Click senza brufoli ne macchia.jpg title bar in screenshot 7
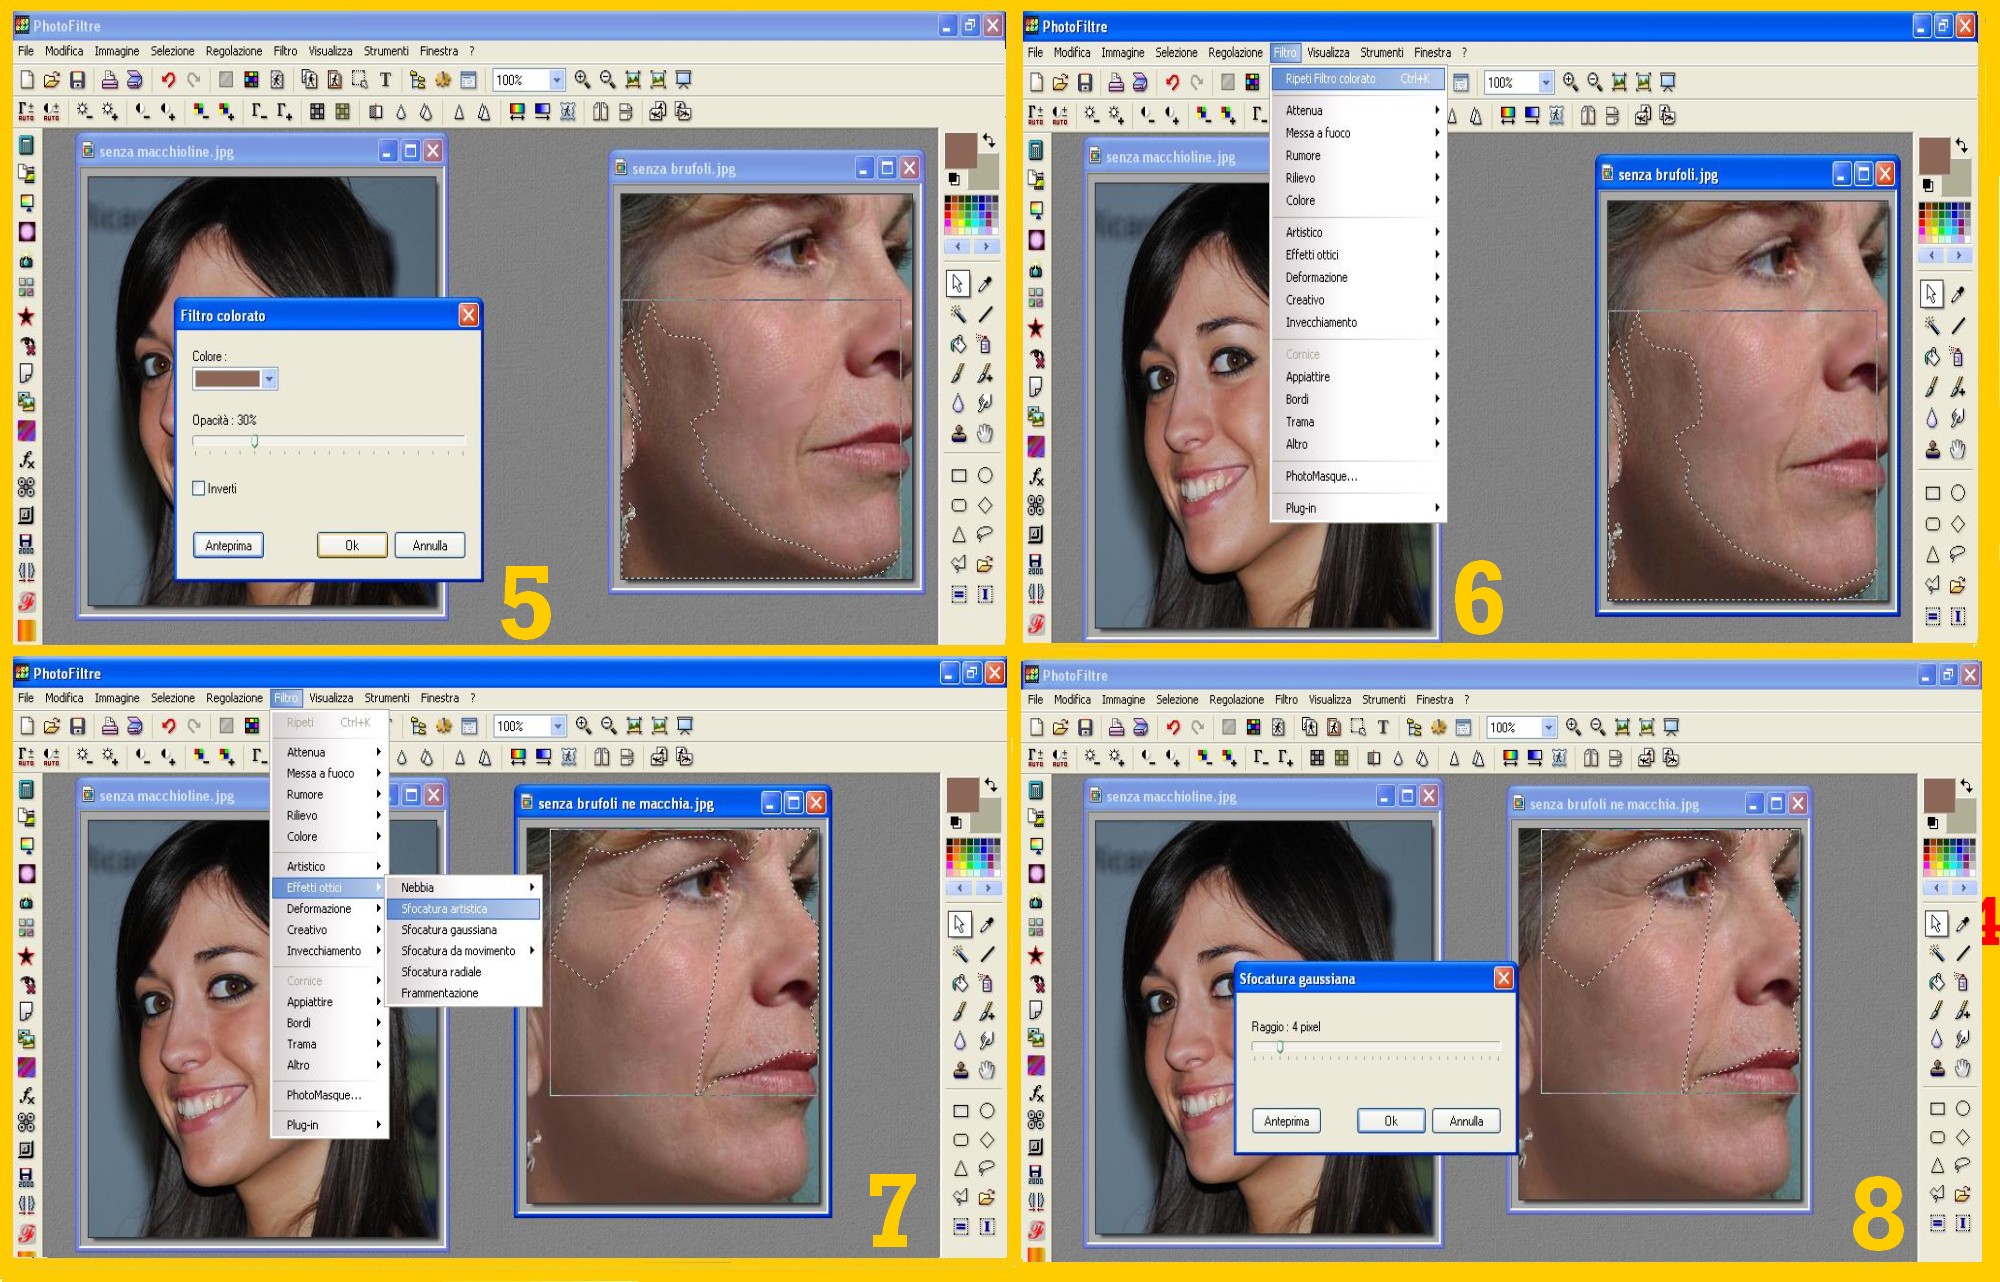This screenshot has height=1282, width=2000. tap(626, 803)
